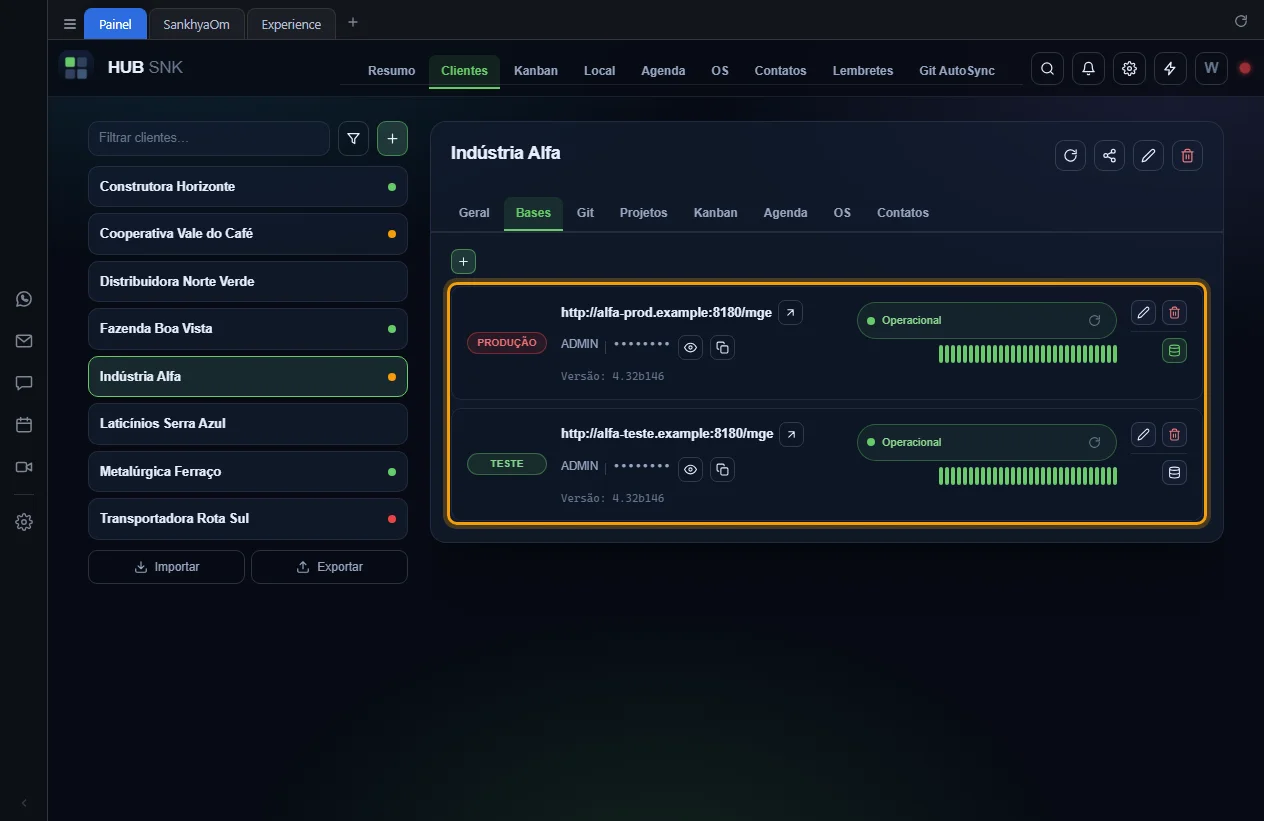This screenshot has height=821, width=1264.
Task: Click the Exportar button
Action: click(329, 567)
